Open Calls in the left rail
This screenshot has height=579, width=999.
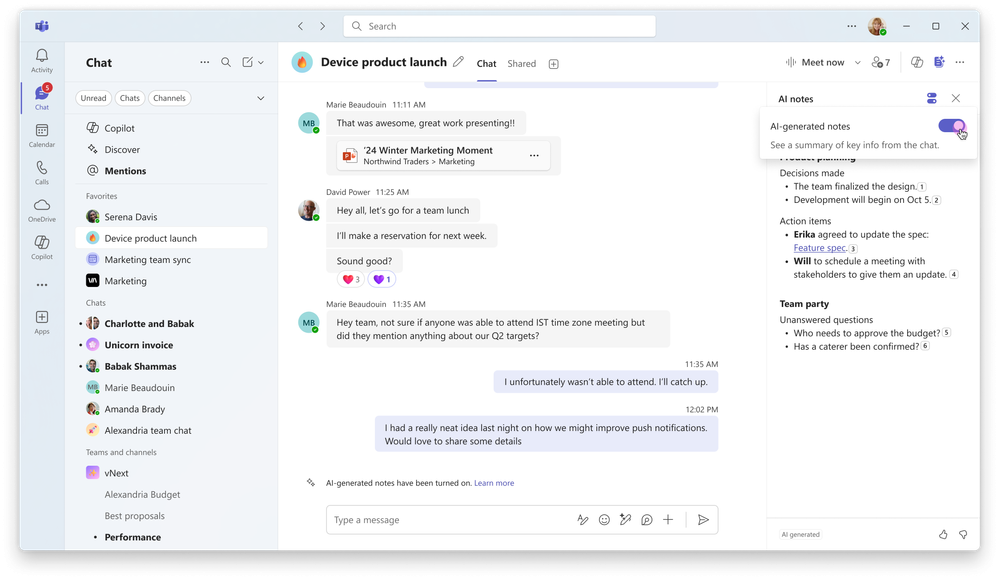pos(41,173)
